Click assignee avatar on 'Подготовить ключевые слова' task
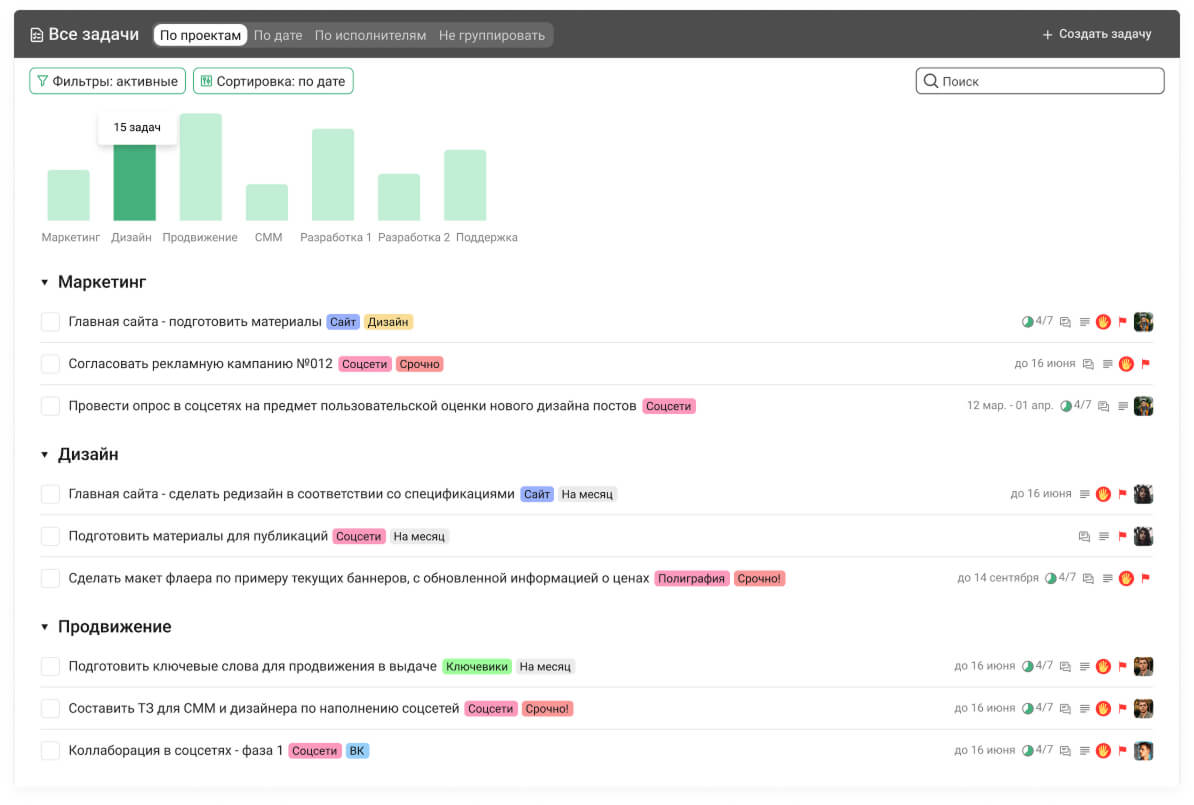Screen dimensions: 1194x805 (x=1143, y=666)
